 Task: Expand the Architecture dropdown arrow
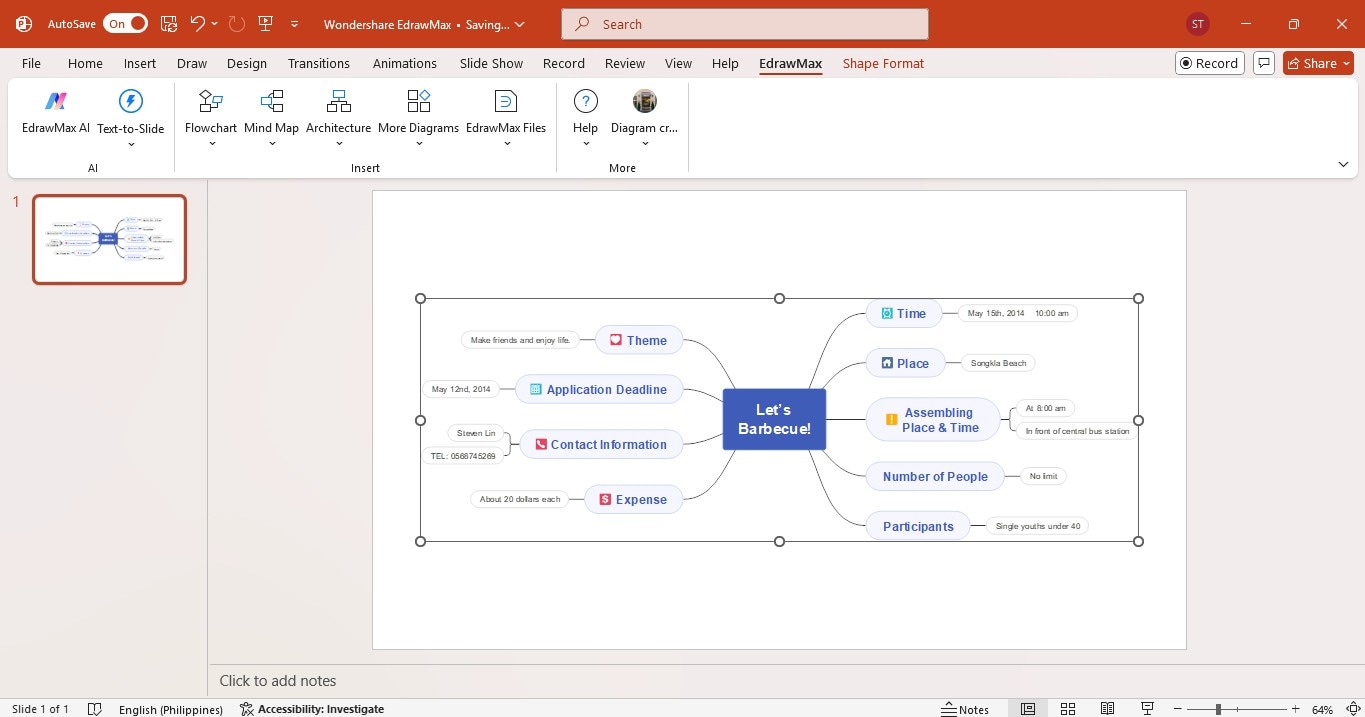339,143
